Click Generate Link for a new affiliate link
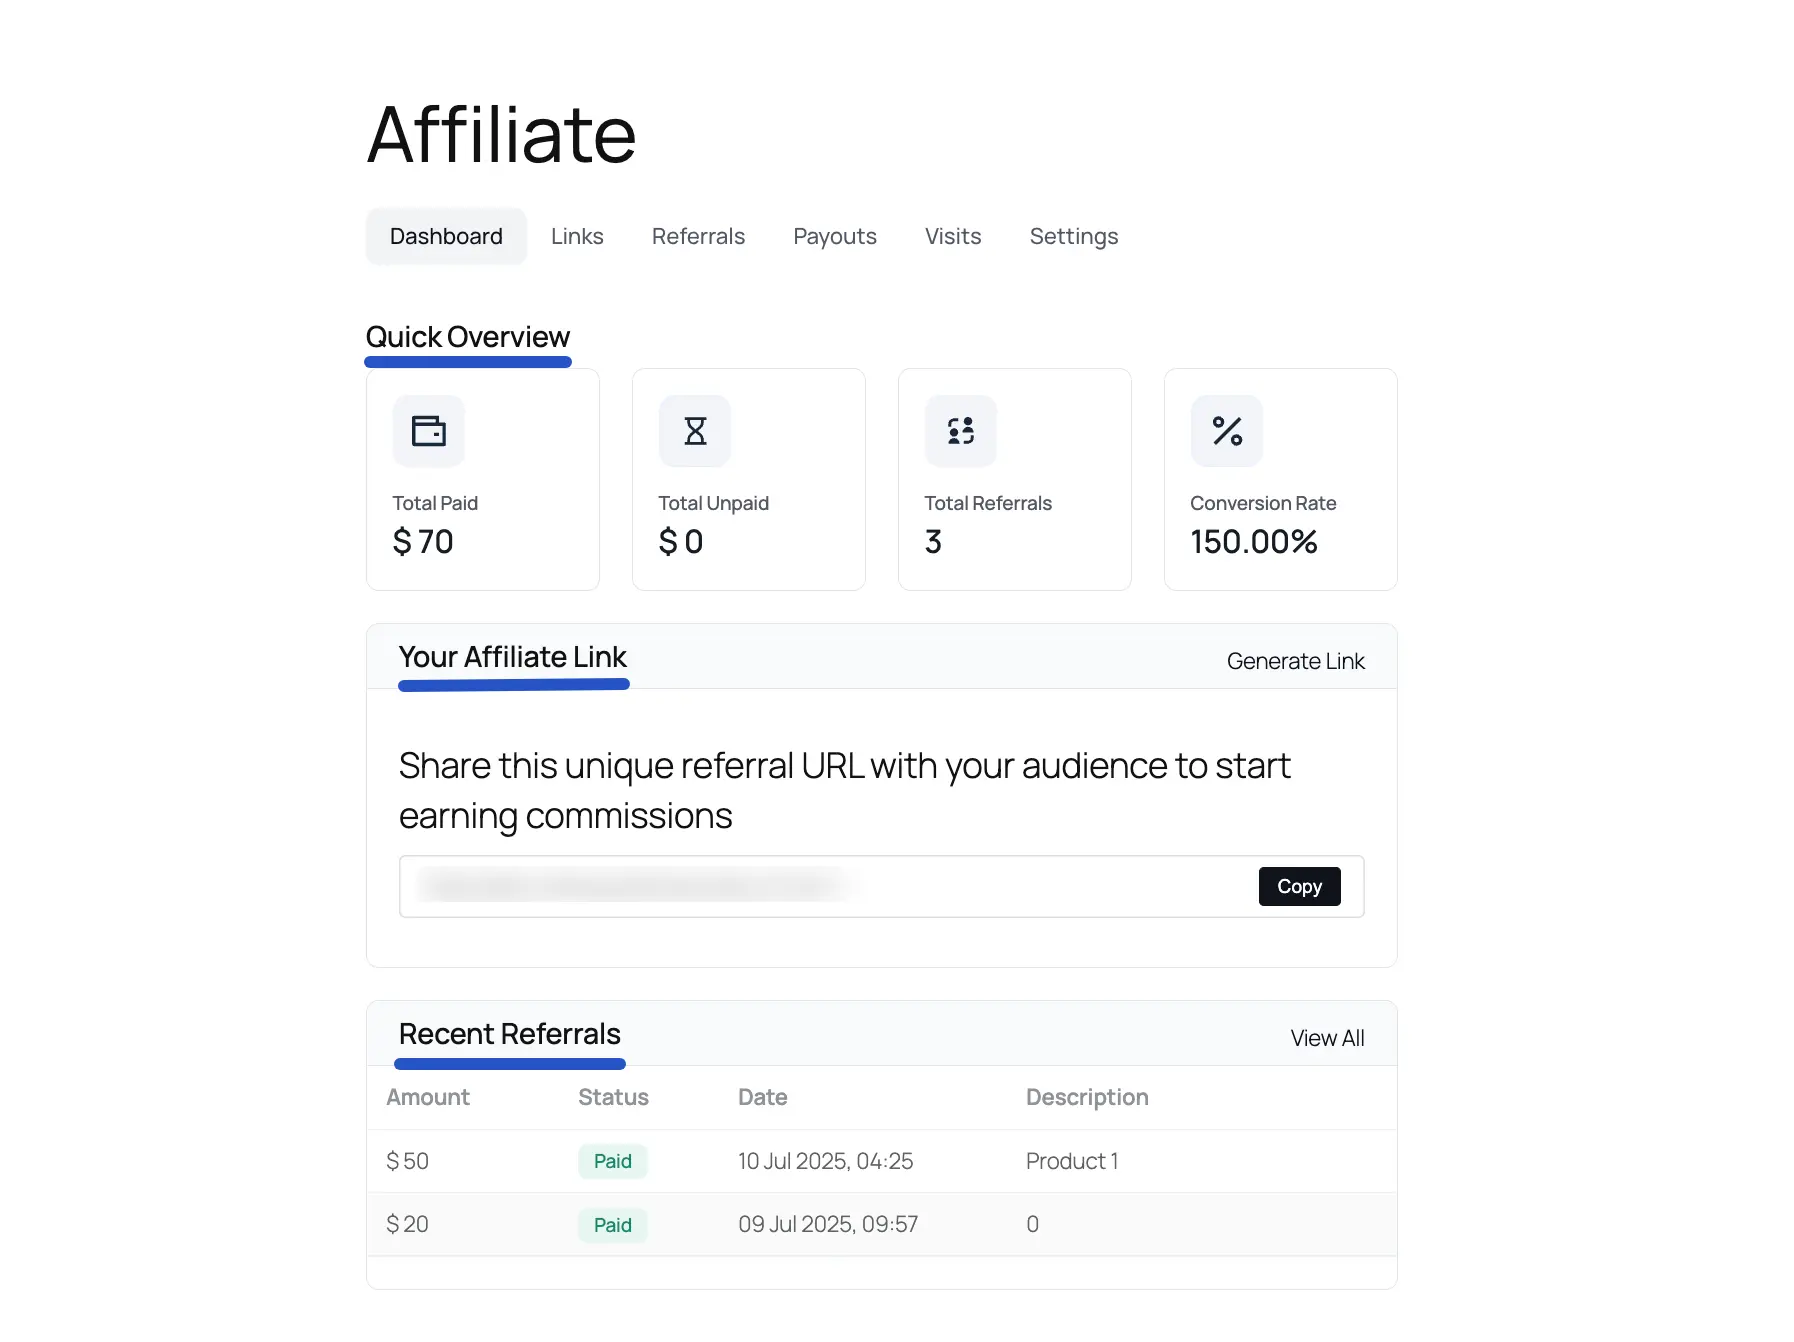 [x=1296, y=660]
